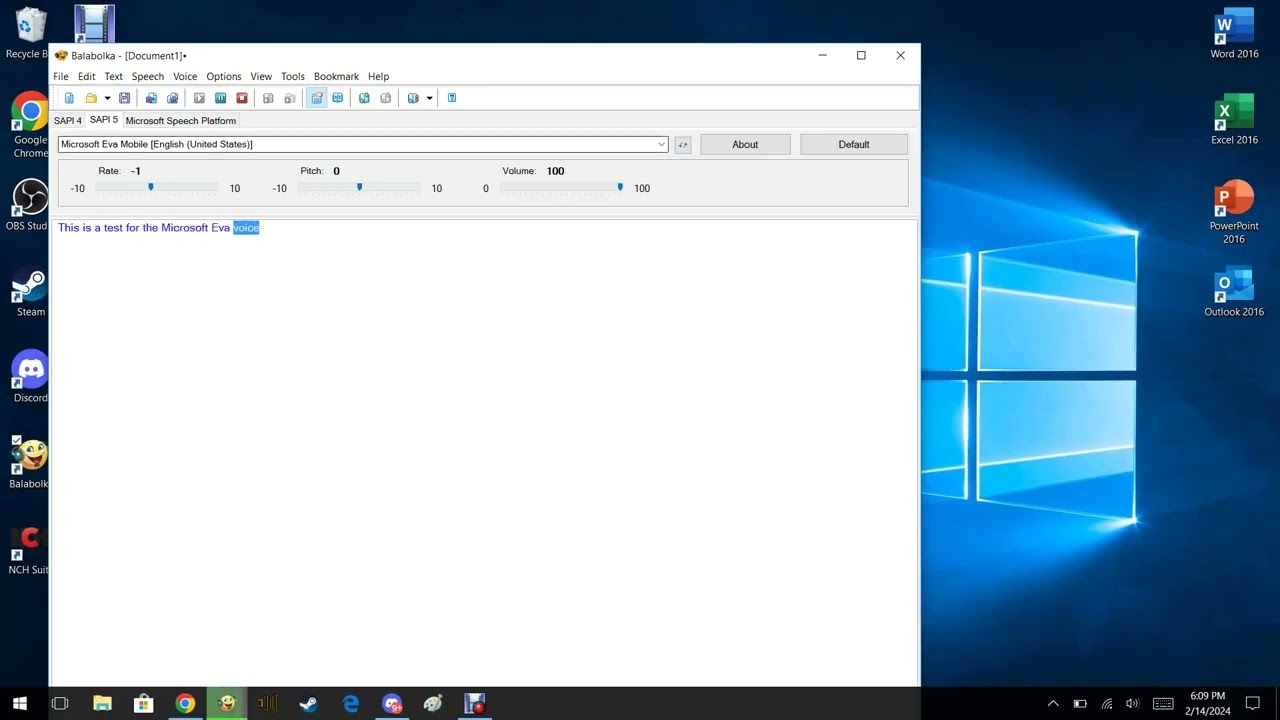Open the Options menu
The image size is (1280, 720).
pos(224,76)
